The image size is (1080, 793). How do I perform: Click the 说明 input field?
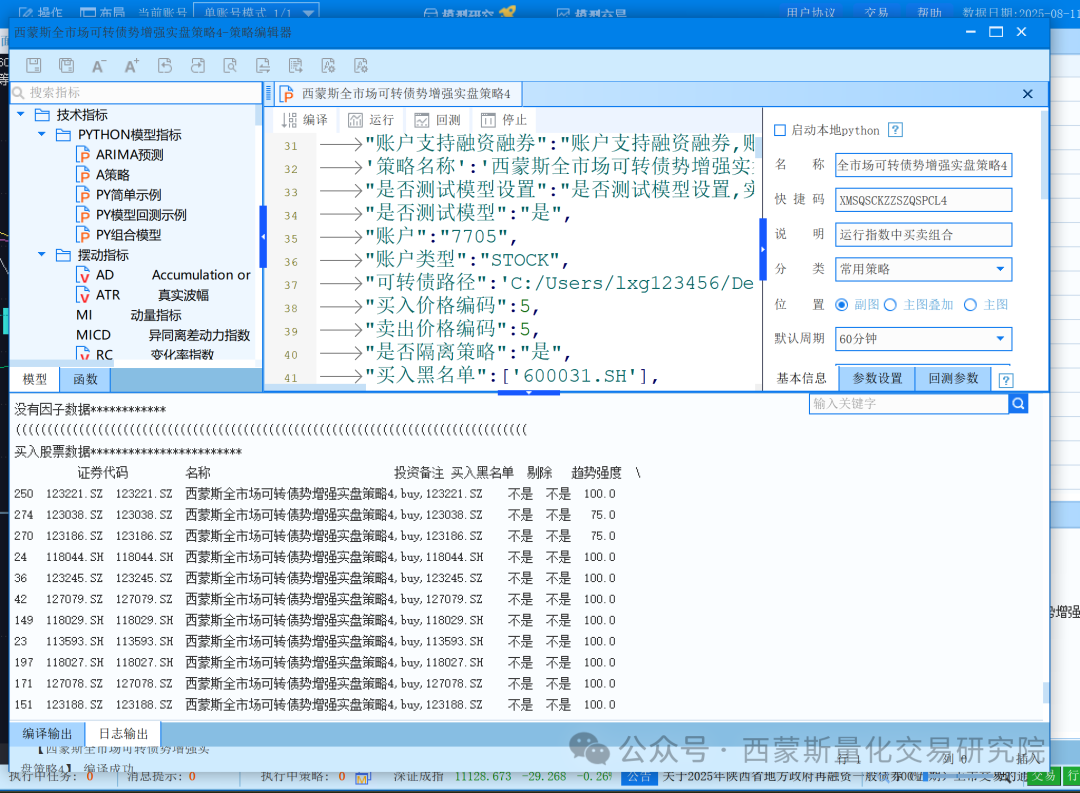coord(924,235)
